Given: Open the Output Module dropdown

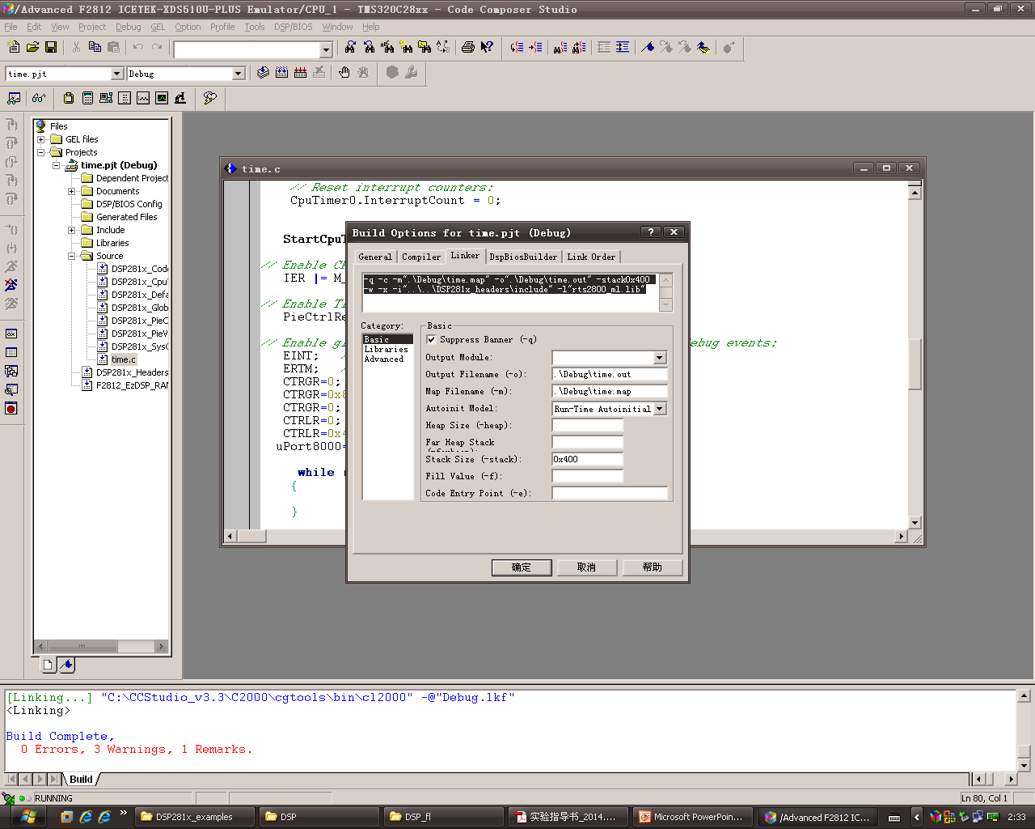Looking at the screenshot, I should (659, 358).
